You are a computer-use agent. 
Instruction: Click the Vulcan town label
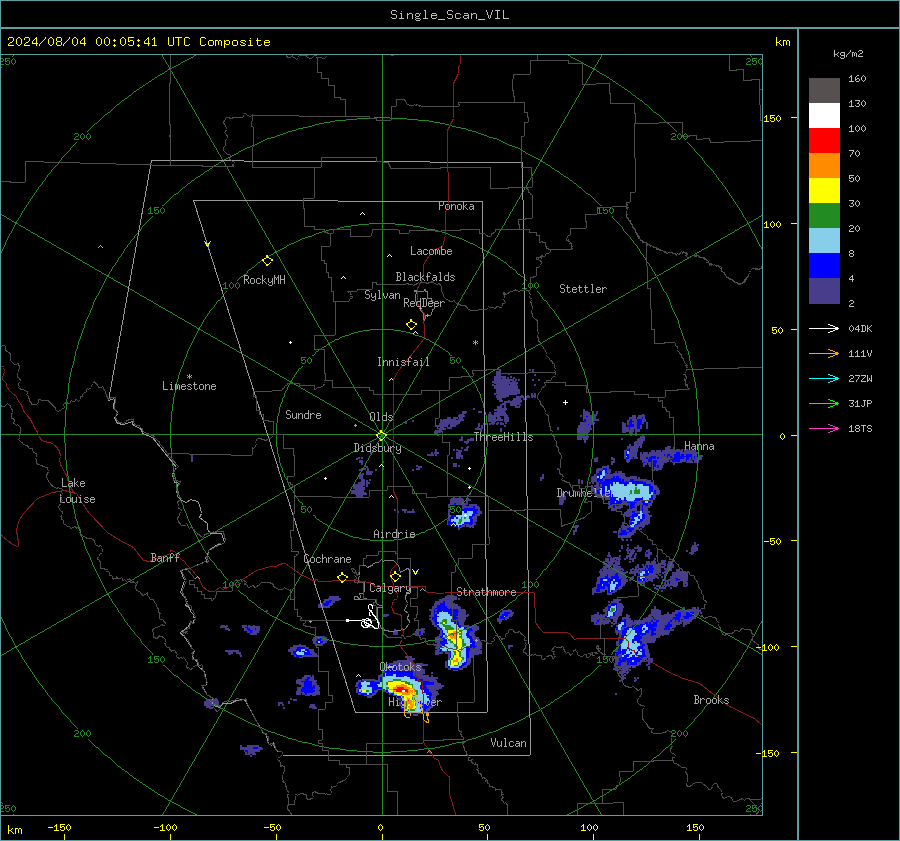point(508,743)
